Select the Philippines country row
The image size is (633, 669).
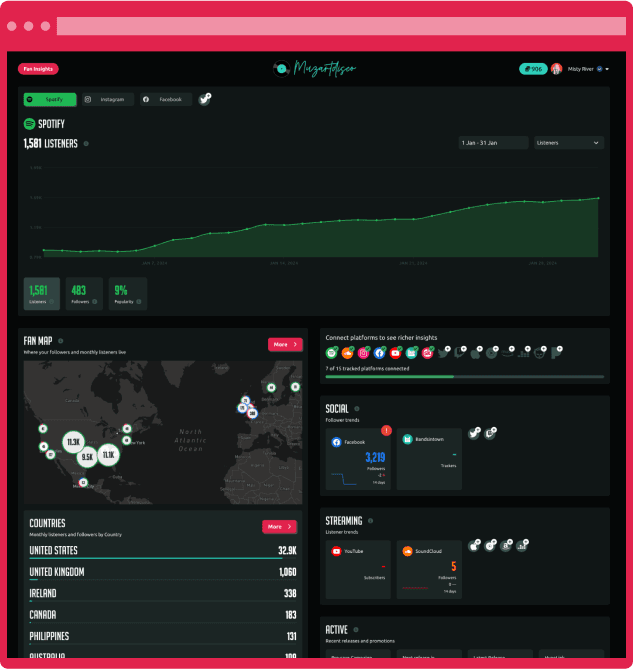[163, 637]
